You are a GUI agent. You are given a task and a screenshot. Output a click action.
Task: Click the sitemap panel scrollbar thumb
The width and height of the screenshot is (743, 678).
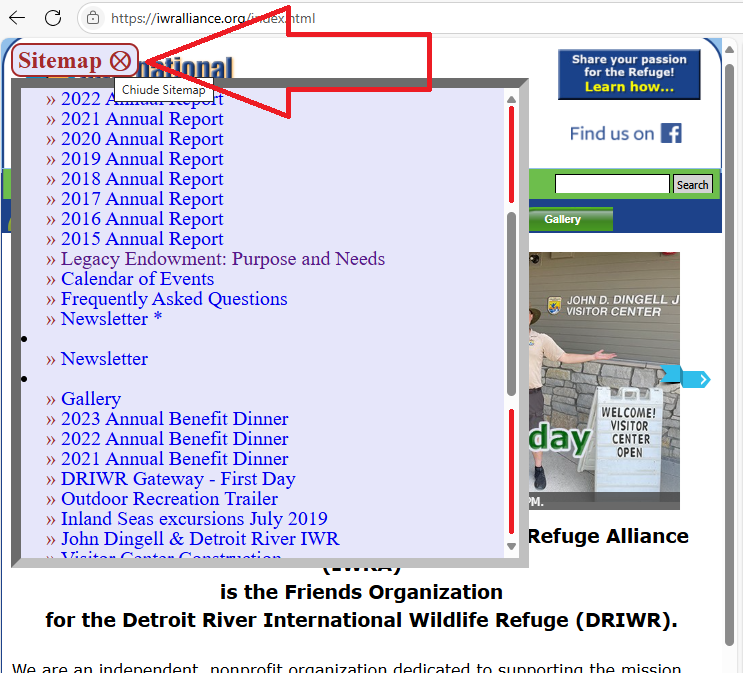click(x=511, y=303)
